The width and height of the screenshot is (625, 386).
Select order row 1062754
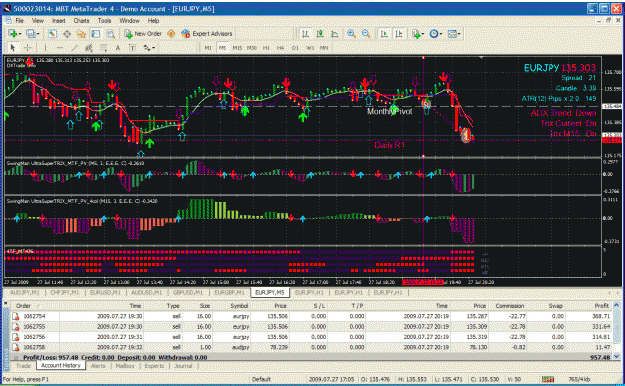click(311, 316)
